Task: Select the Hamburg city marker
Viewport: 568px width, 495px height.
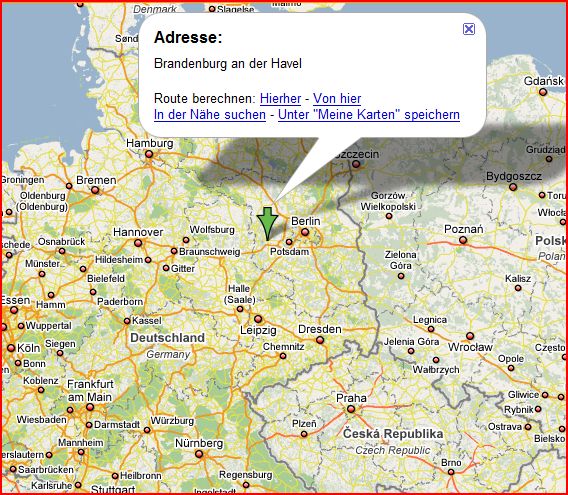Action: [149, 154]
